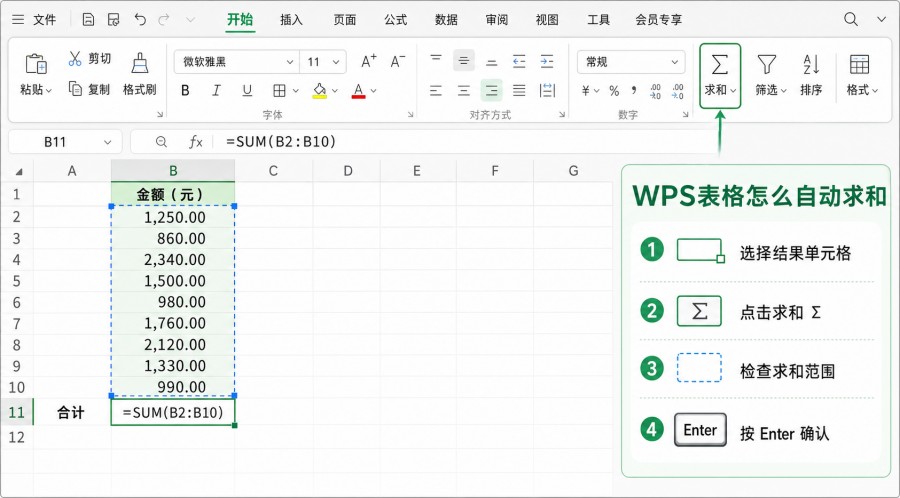Image resolution: width=900 pixels, height=498 pixels.
Task: Expand the quick access toolbar dropdown
Action: [191, 20]
